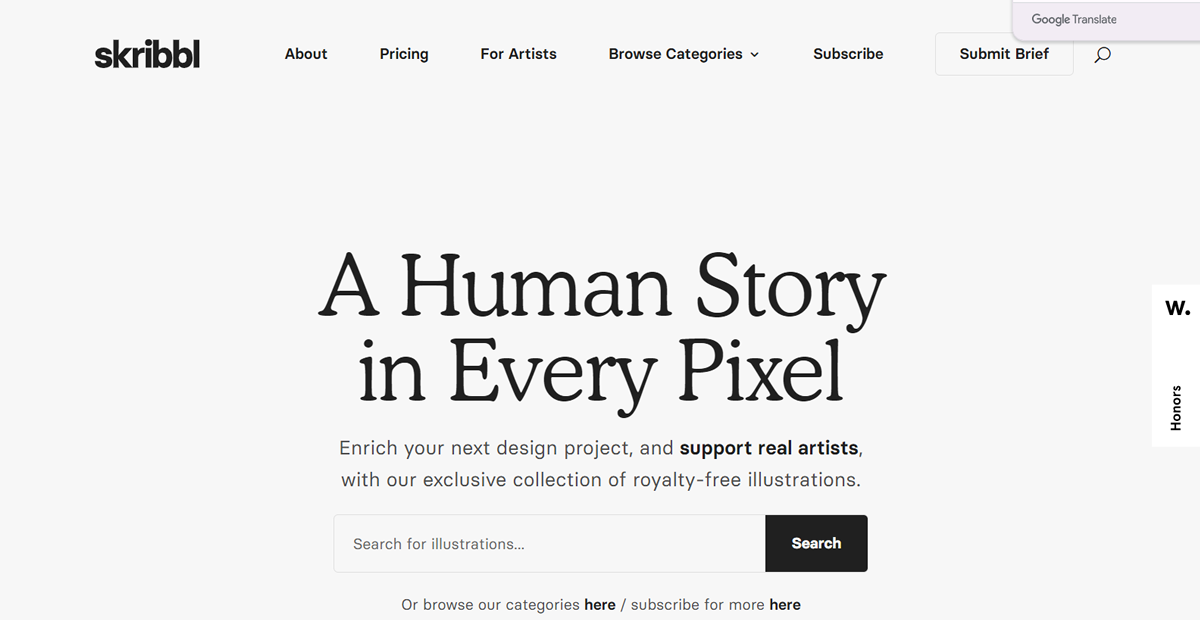Viewport: 1200px width, 620px height.
Task: Open the Subscribe nav link
Action: [x=848, y=54]
